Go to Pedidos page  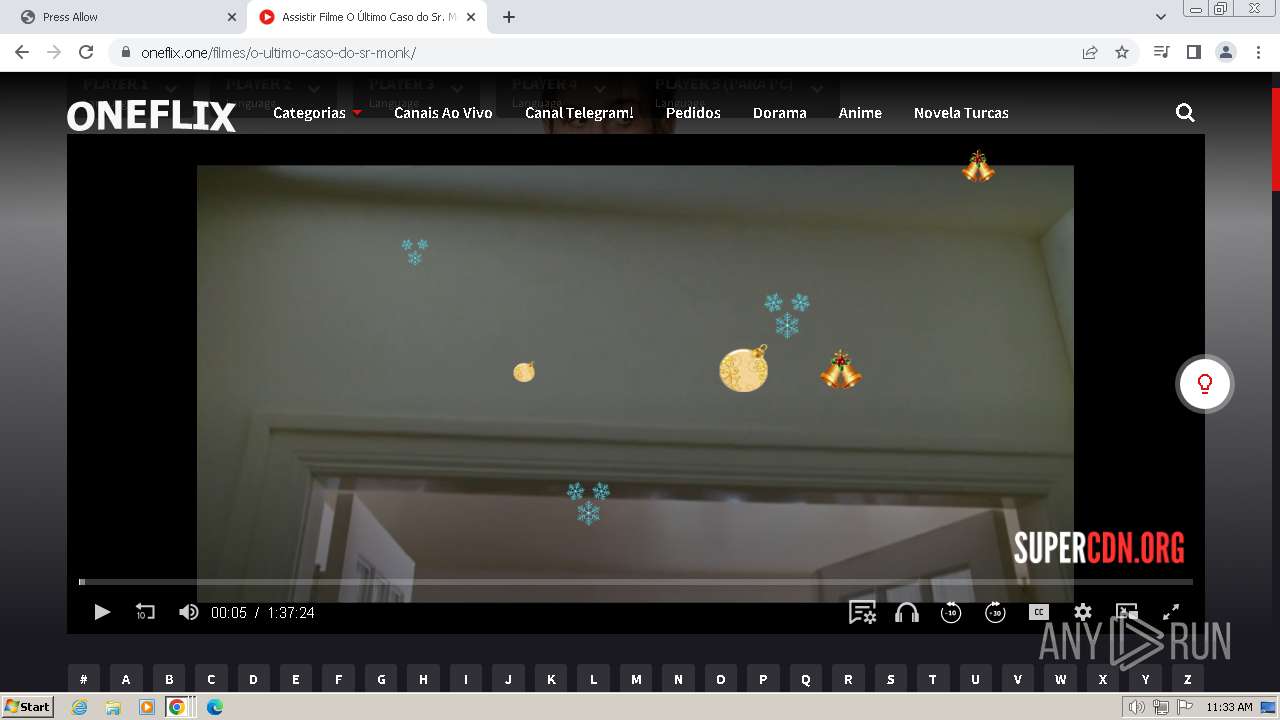(693, 113)
